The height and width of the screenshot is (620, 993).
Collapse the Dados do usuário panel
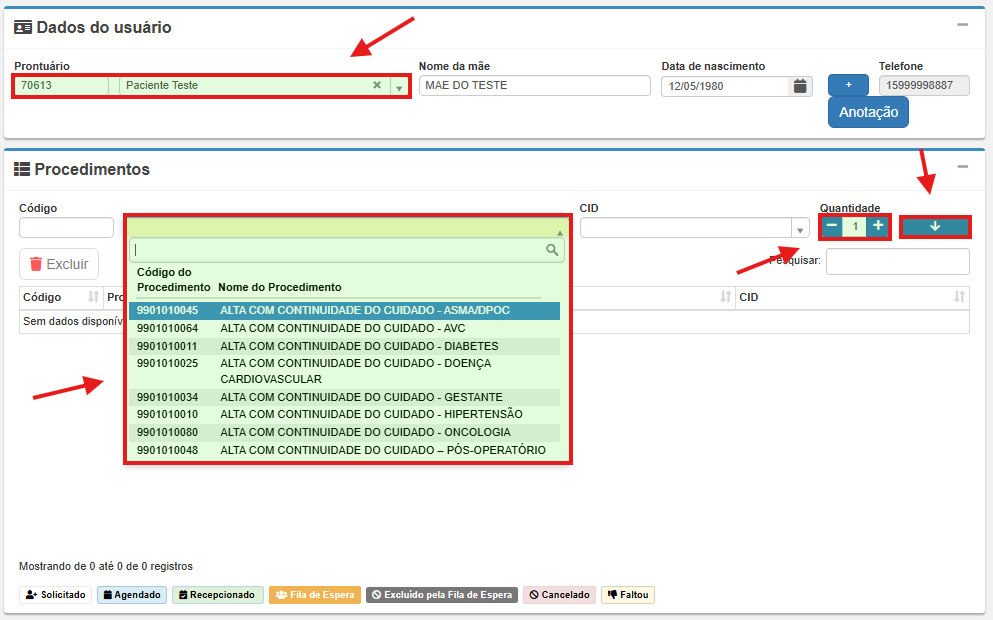pyautogui.click(x=962, y=26)
